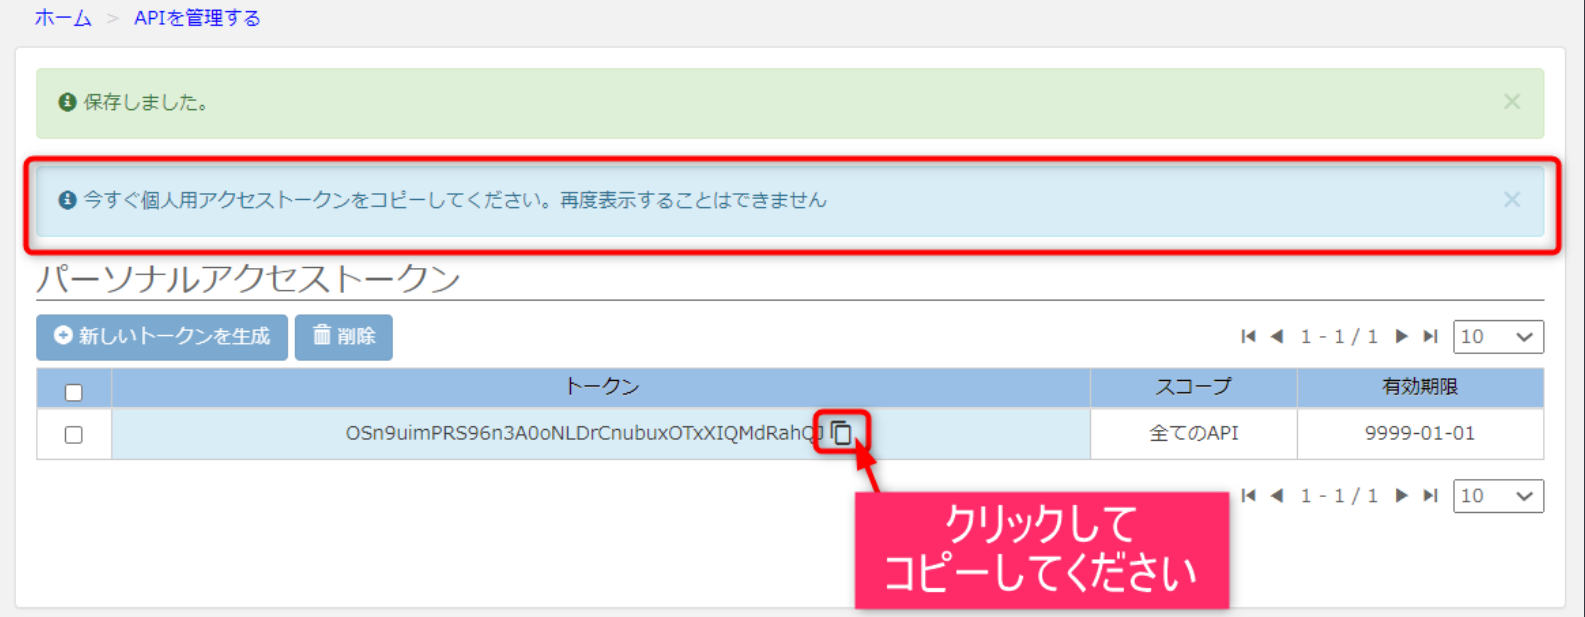Go to previous page in bottom pager
The width and height of the screenshot is (1585, 617).
1277,496
